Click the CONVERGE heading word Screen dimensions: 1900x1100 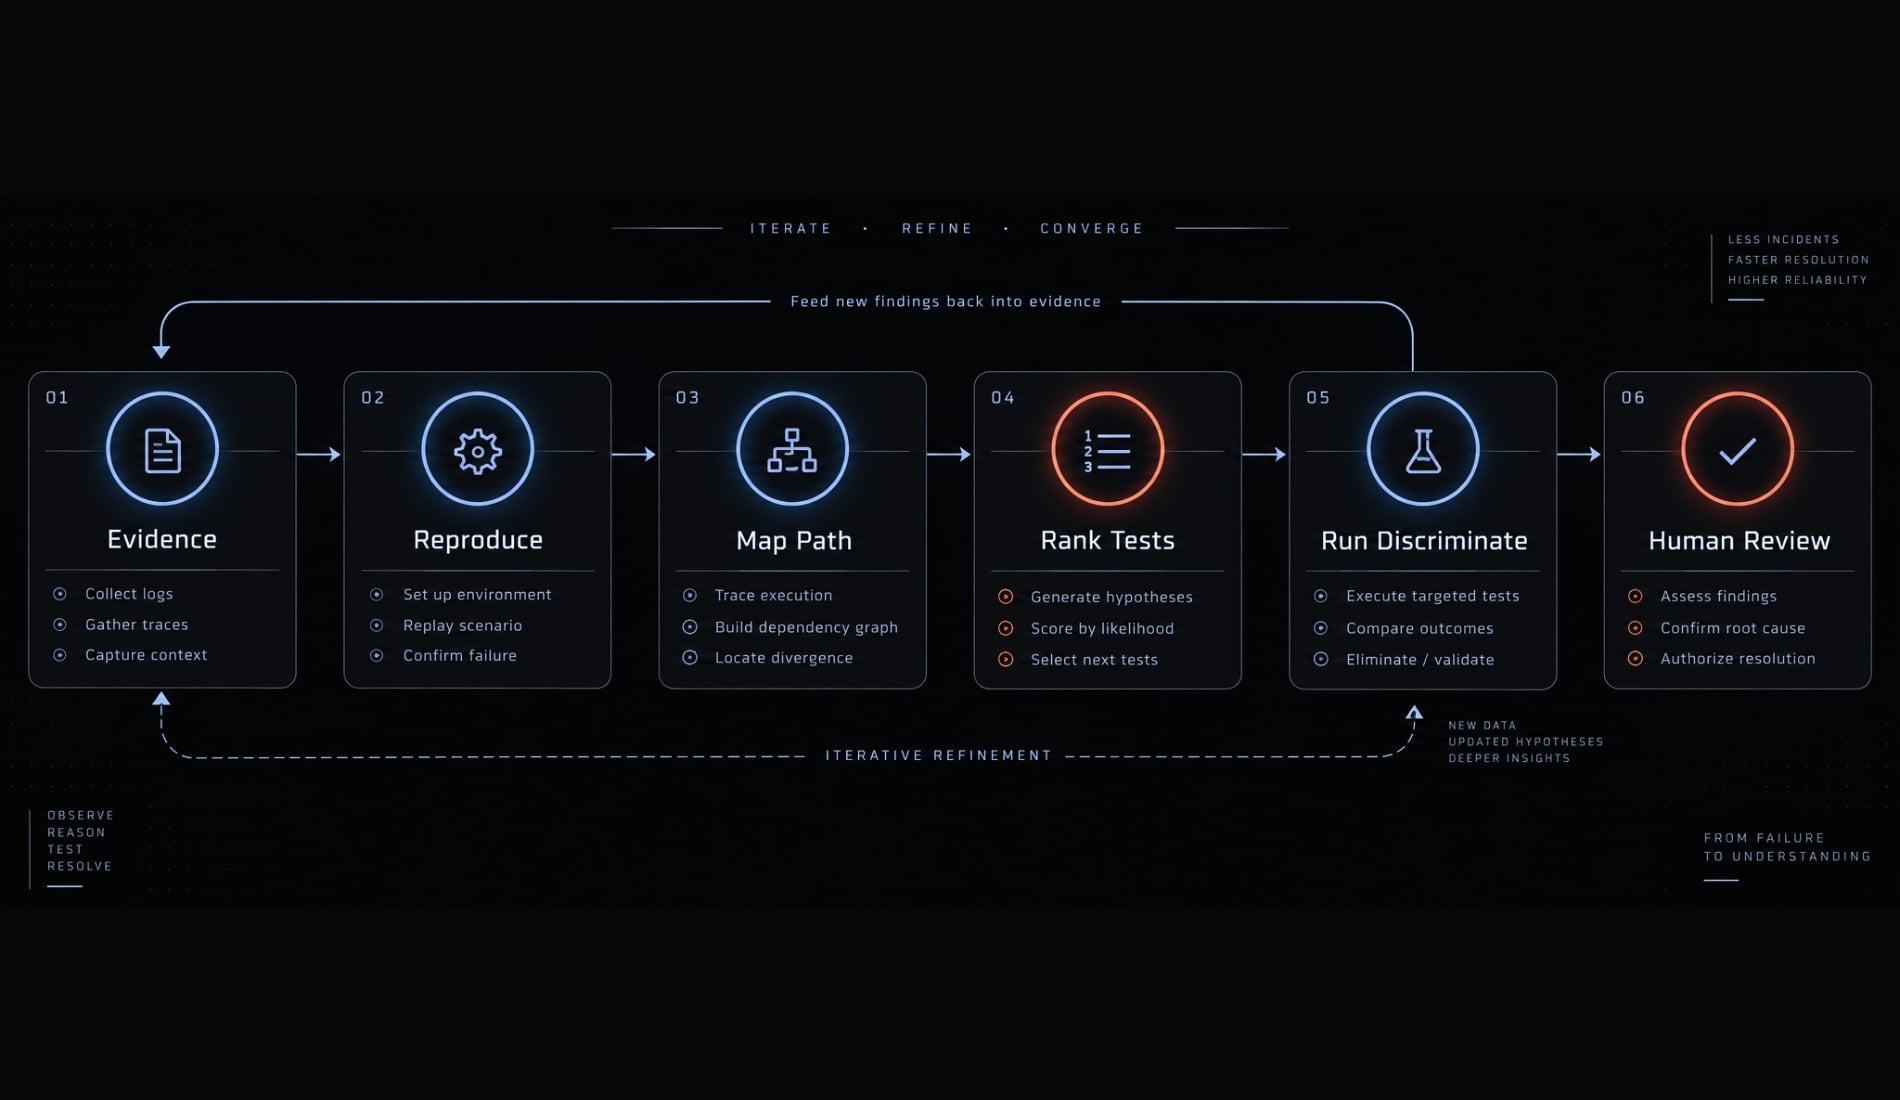point(1091,228)
